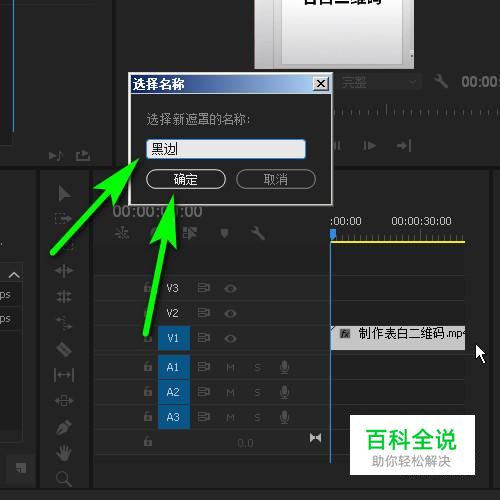Lock the A3 track

click(148, 416)
